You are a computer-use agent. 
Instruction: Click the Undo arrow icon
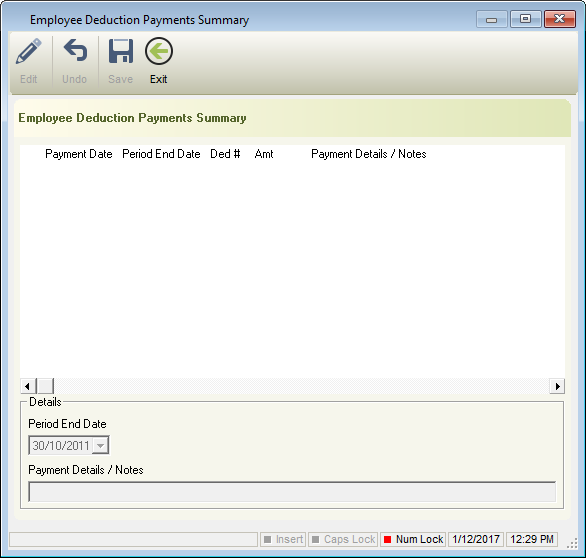point(75,50)
